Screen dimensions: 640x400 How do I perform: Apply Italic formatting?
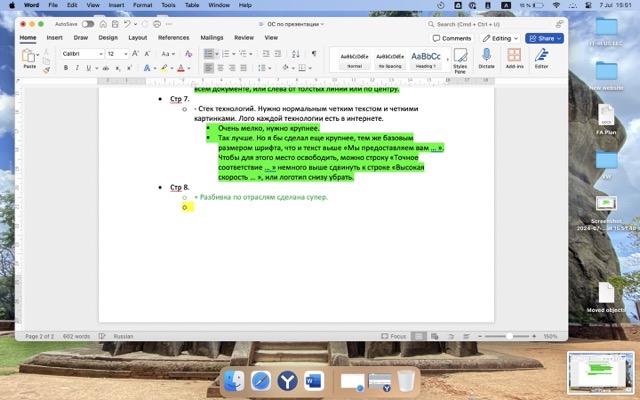[x=77, y=68]
